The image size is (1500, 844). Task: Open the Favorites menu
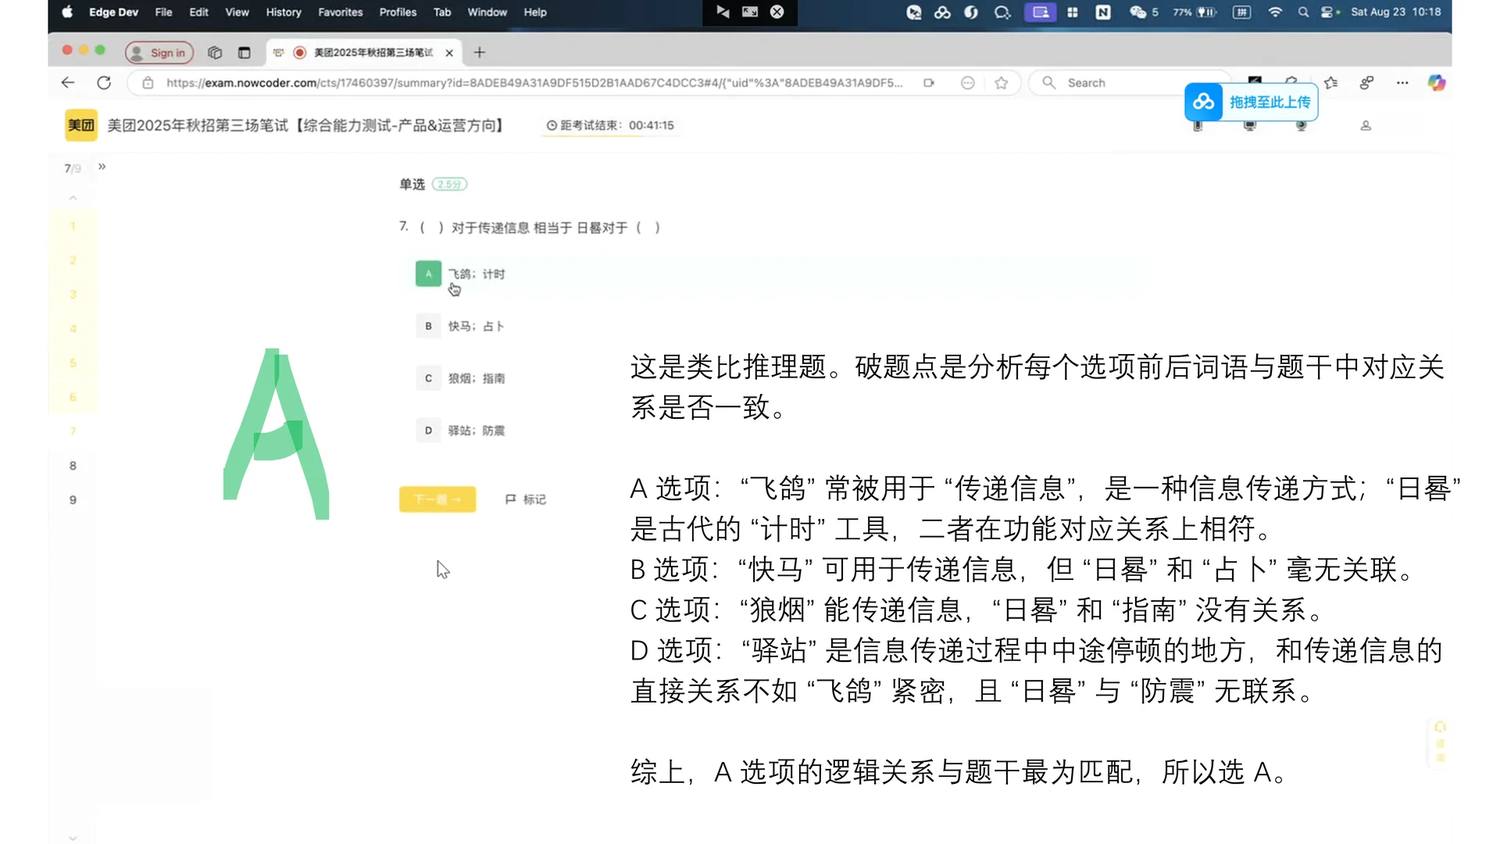pos(340,12)
